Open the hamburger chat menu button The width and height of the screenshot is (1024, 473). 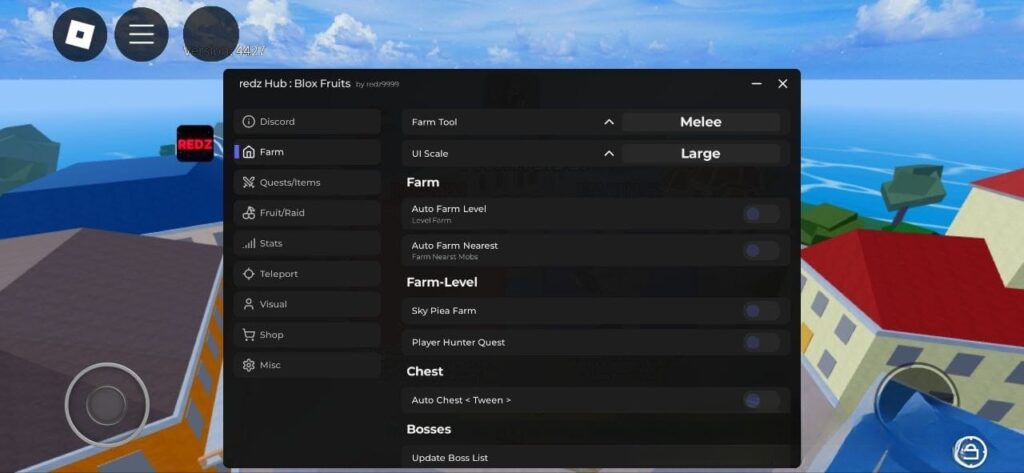point(141,34)
